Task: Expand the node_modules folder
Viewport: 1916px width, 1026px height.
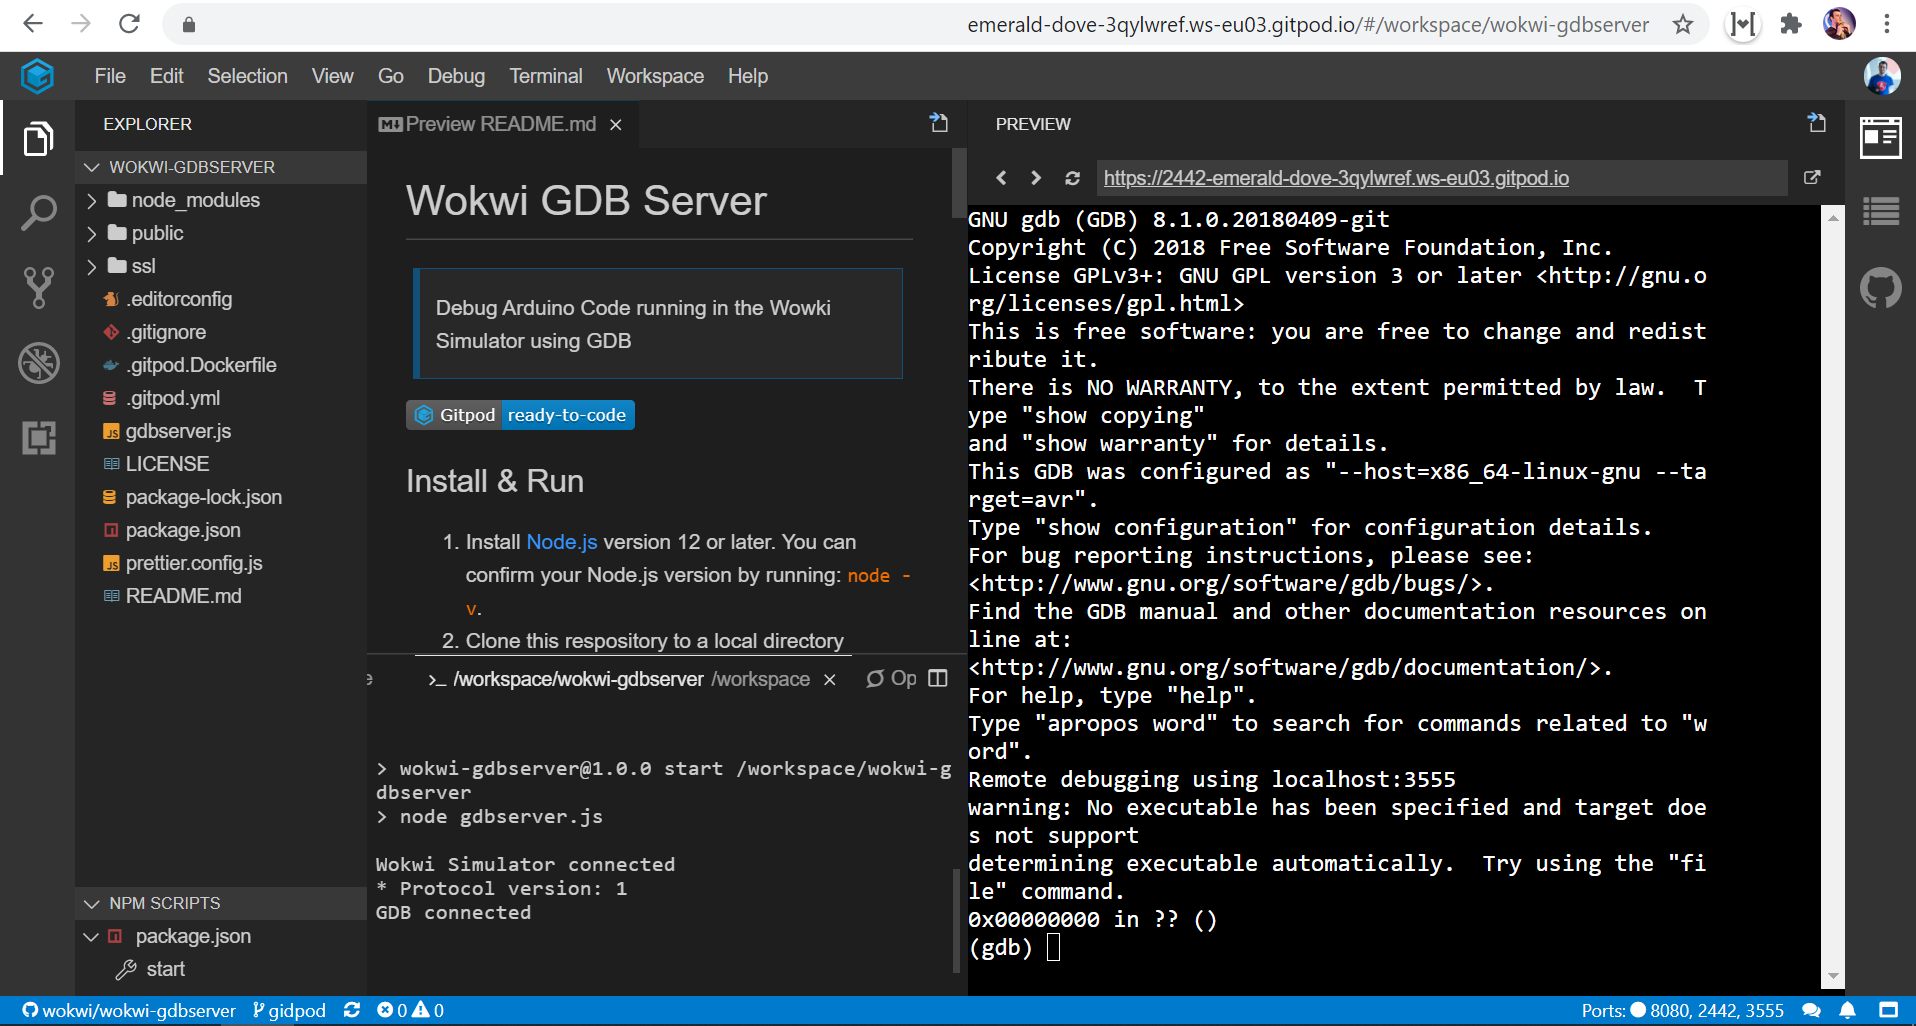Action: (92, 200)
